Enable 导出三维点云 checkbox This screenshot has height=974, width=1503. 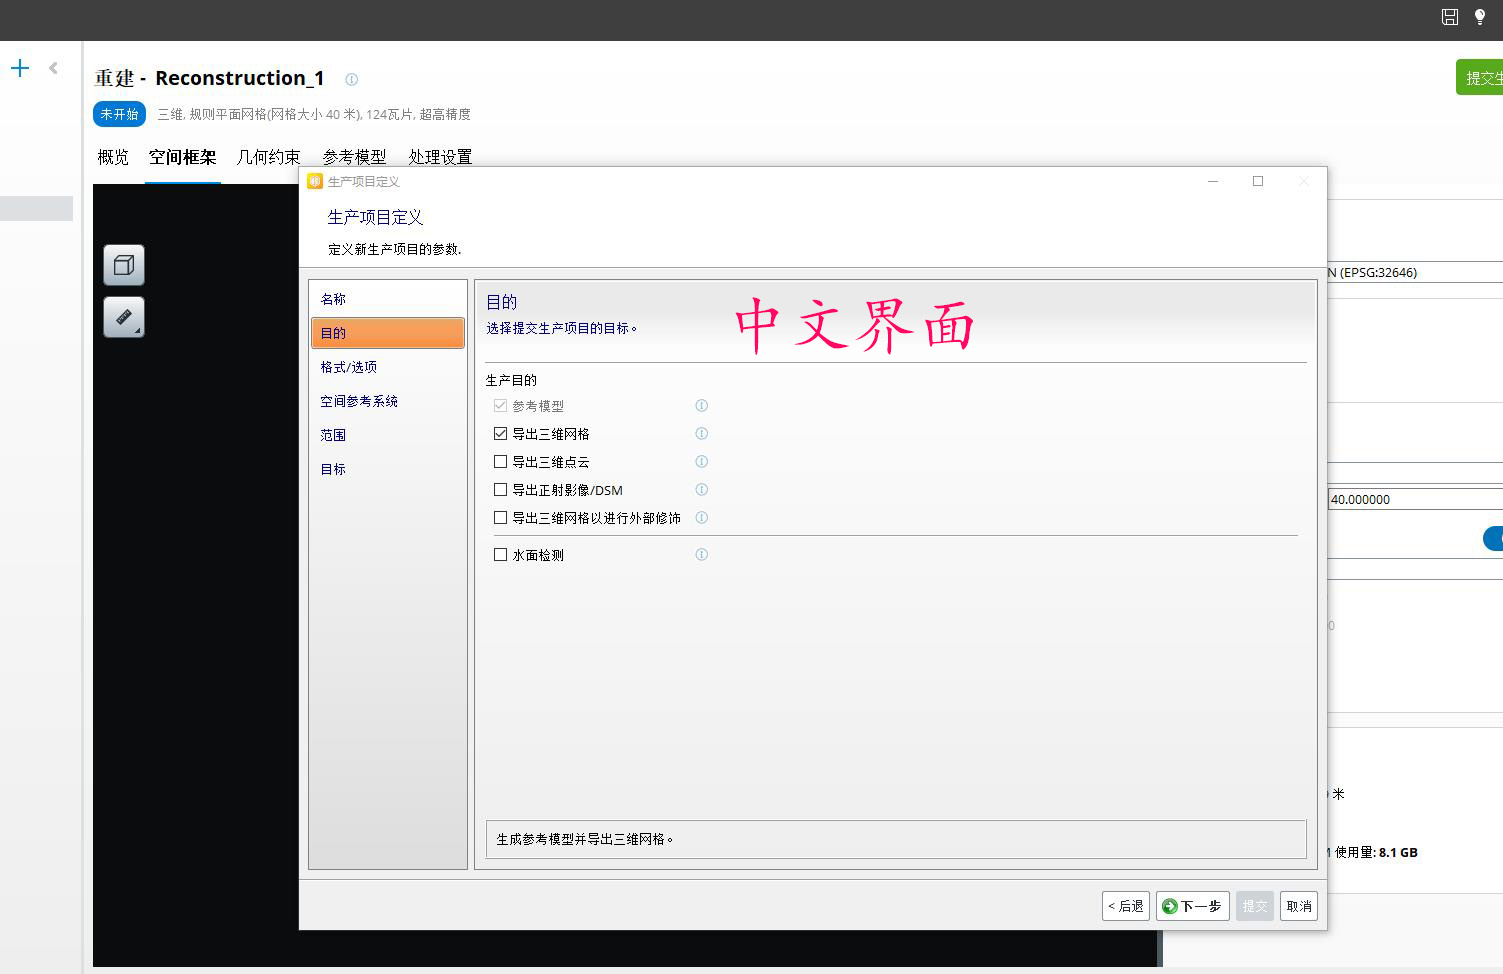click(500, 462)
